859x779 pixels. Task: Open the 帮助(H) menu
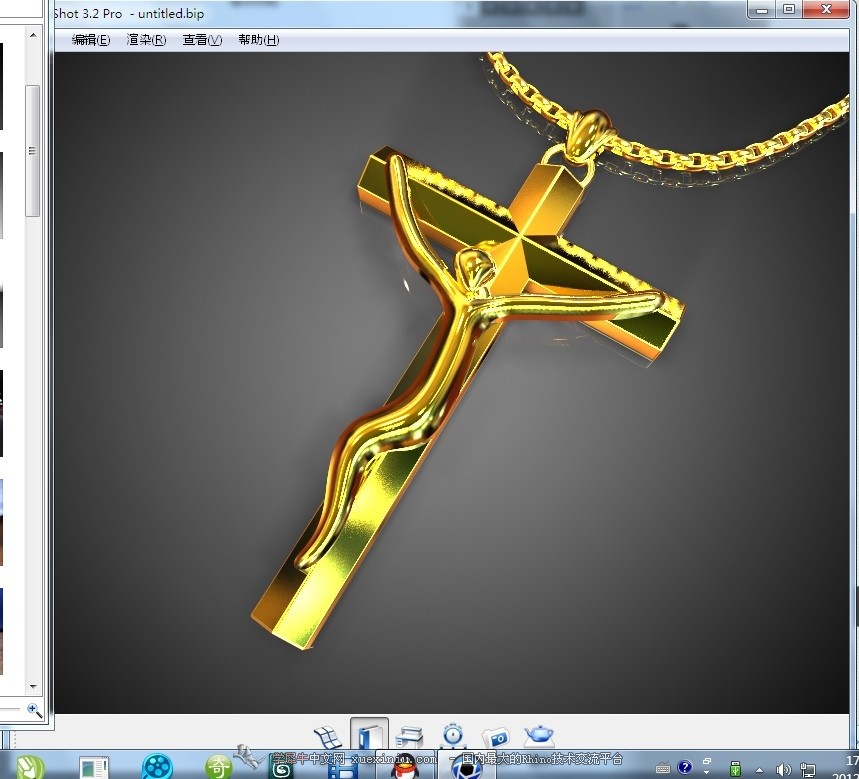[259, 40]
